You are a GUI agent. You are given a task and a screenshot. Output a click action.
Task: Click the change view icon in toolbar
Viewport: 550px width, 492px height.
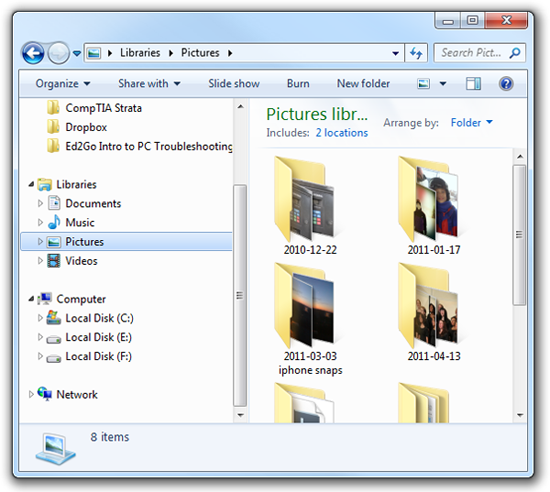click(423, 84)
